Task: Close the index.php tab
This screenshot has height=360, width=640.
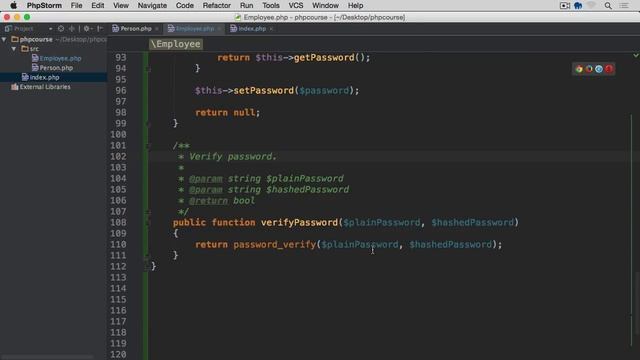Action: coord(271,29)
